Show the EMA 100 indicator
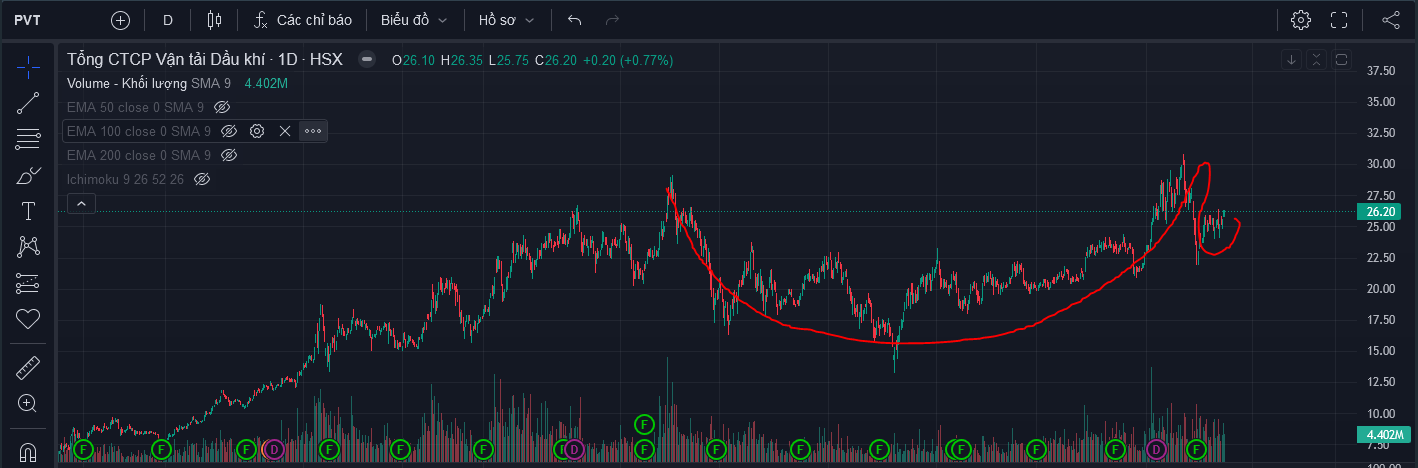This screenshot has width=1418, height=468. (x=229, y=131)
